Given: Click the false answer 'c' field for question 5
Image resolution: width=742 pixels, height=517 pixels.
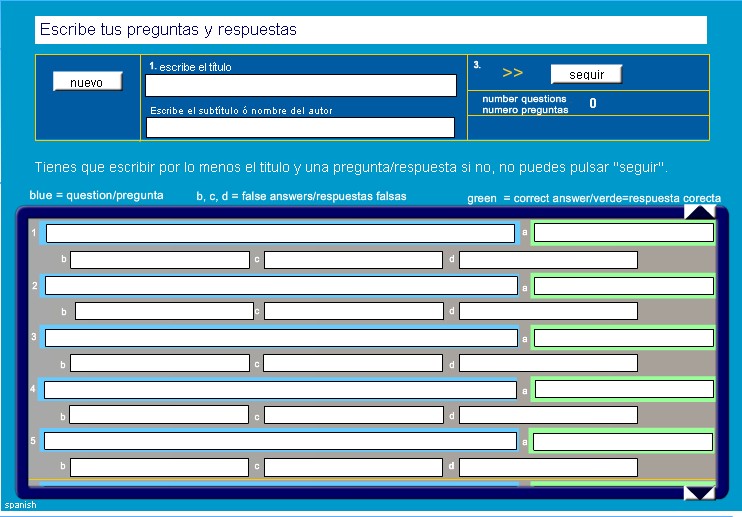Looking at the screenshot, I should 353,467.
